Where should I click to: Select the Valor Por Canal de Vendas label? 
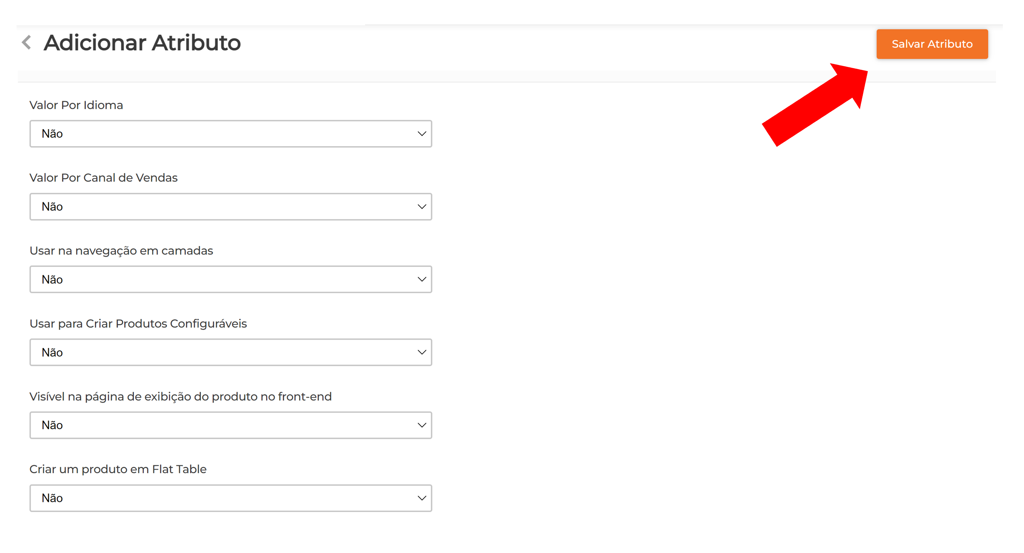point(103,178)
